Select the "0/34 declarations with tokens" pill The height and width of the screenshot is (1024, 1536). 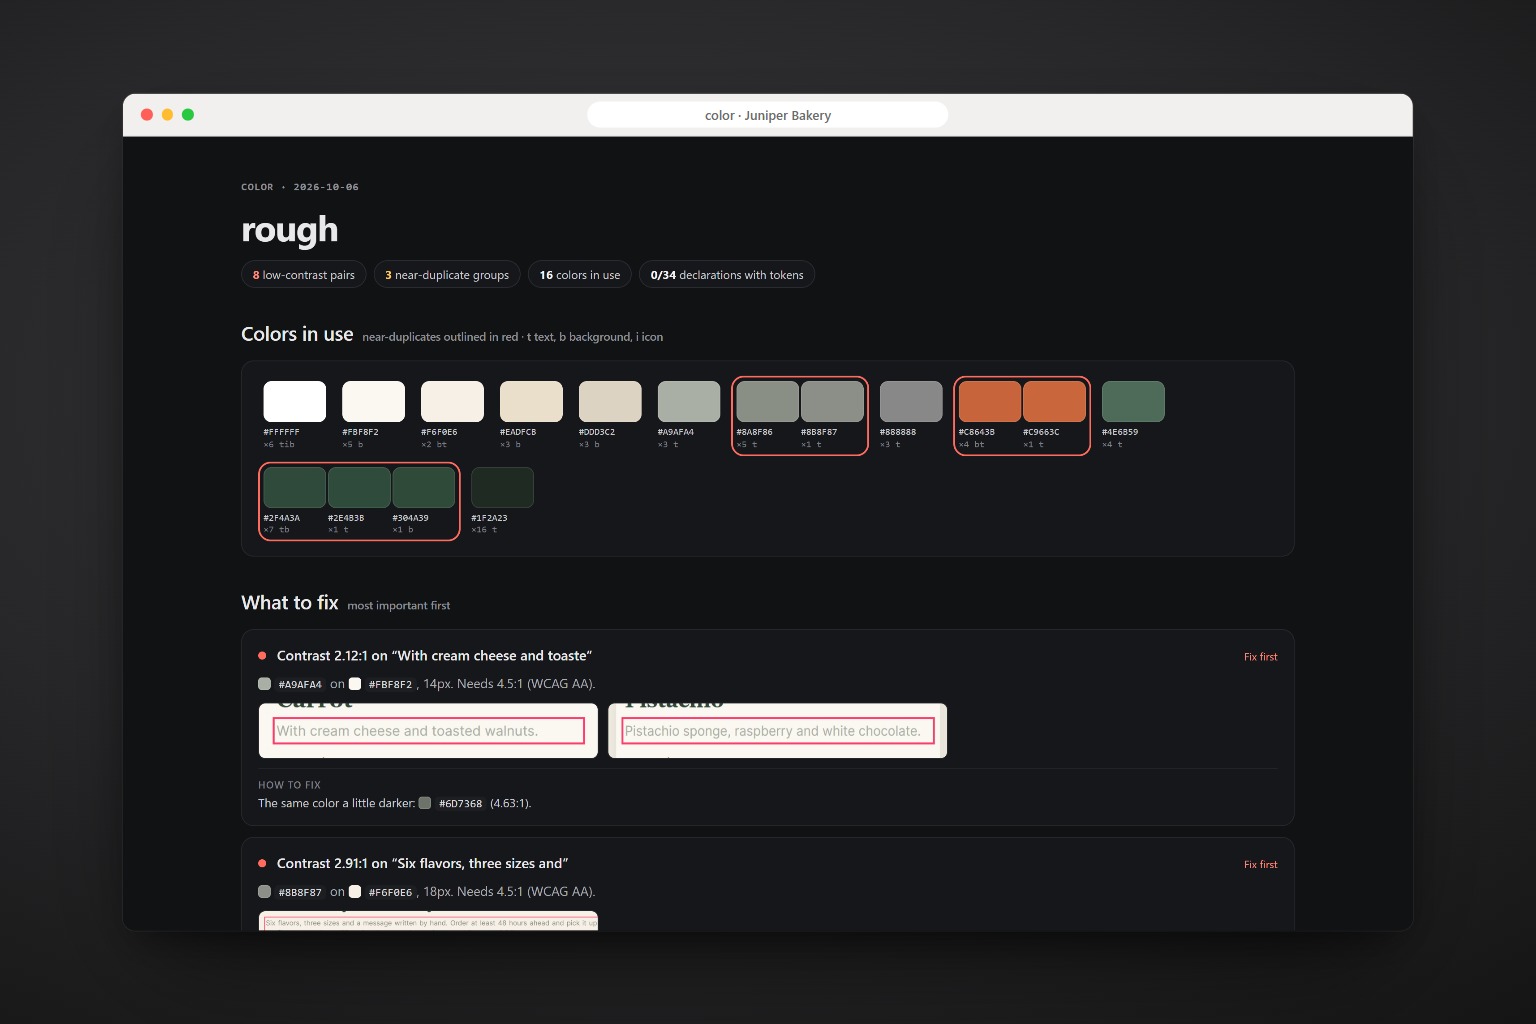[727, 275]
